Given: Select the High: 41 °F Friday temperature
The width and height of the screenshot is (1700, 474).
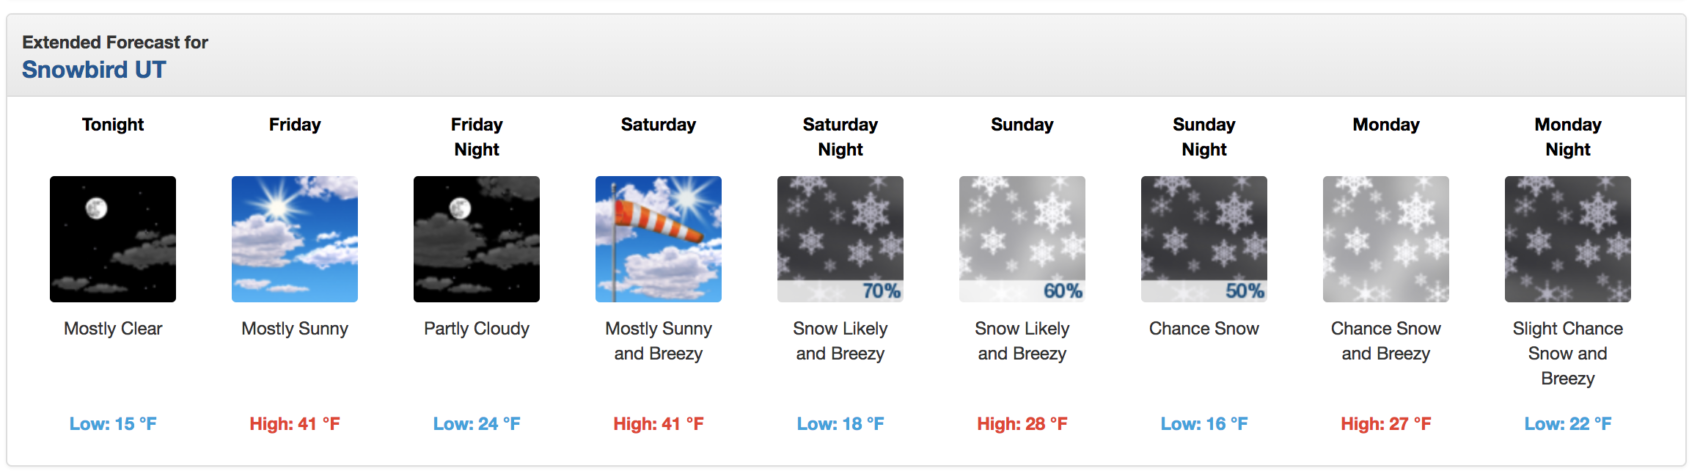Looking at the screenshot, I should tap(295, 424).
